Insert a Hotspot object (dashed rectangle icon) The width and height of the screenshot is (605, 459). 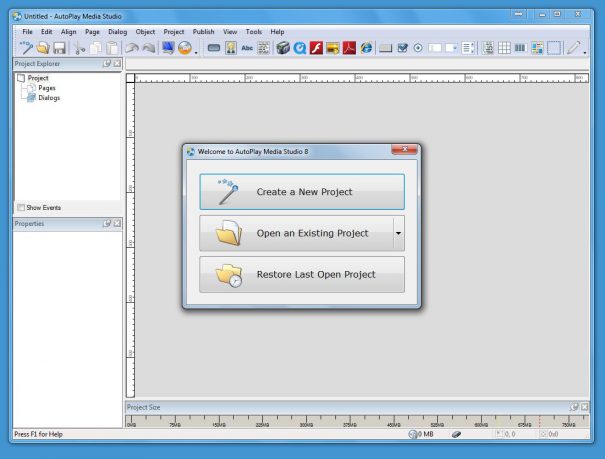554,48
